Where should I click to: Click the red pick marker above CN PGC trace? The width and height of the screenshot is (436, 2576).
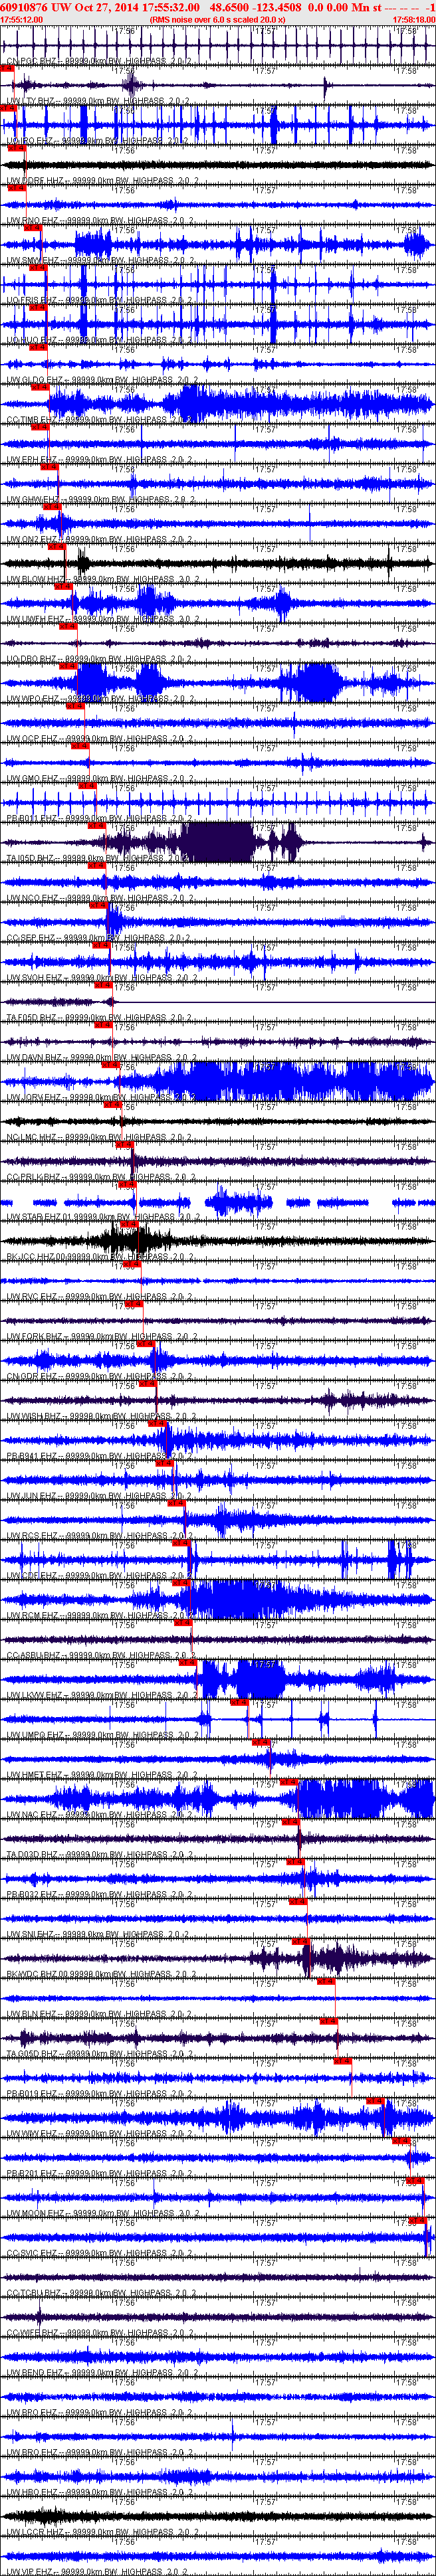[7, 68]
